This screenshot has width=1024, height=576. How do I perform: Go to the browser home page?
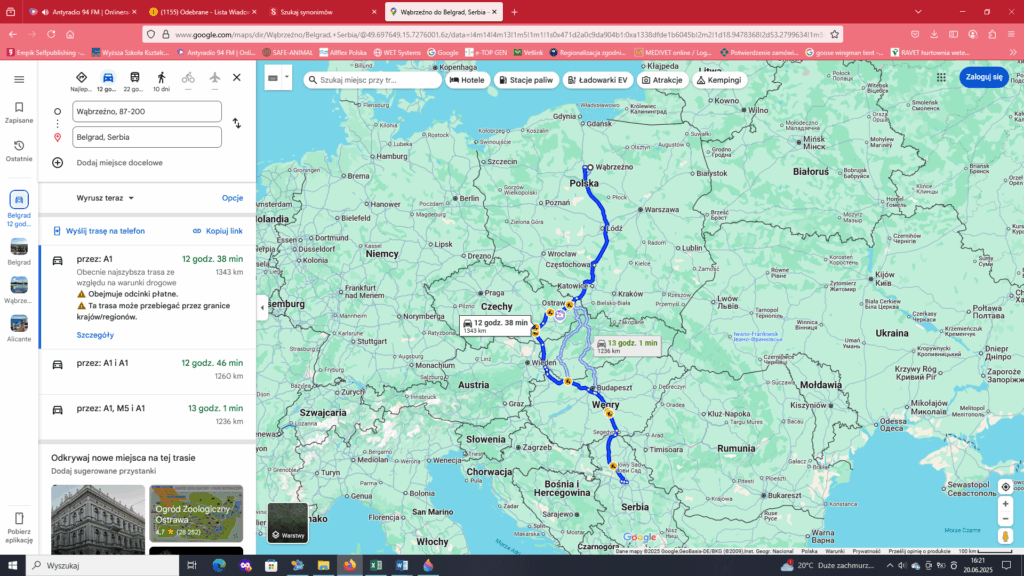click(x=71, y=34)
